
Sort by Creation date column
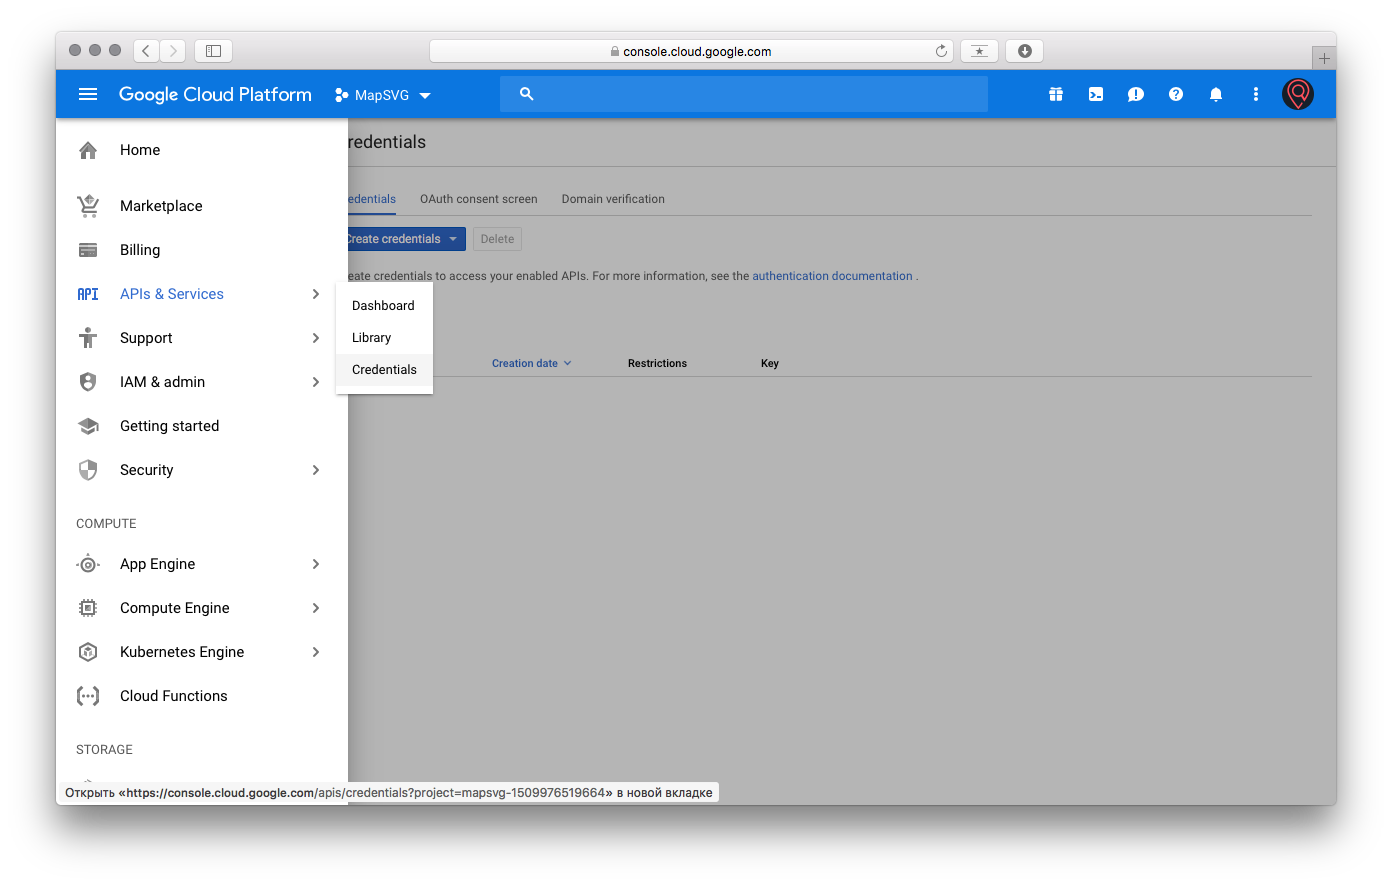531,363
